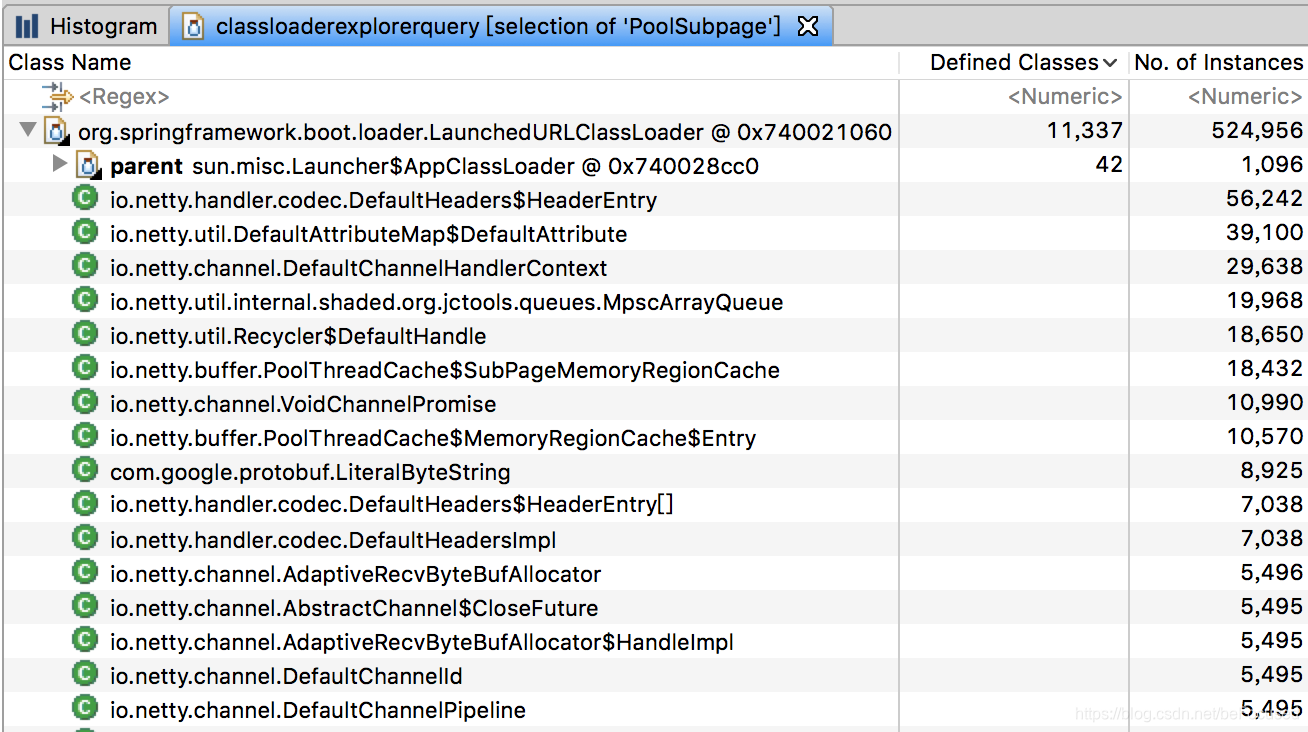Click the Regex filter row icon
This screenshot has width=1308, height=732.
coord(57,97)
